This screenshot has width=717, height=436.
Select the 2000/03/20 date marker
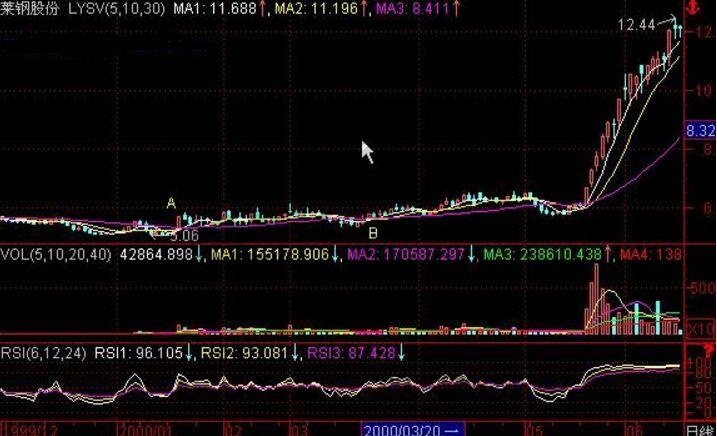coord(400,428)
